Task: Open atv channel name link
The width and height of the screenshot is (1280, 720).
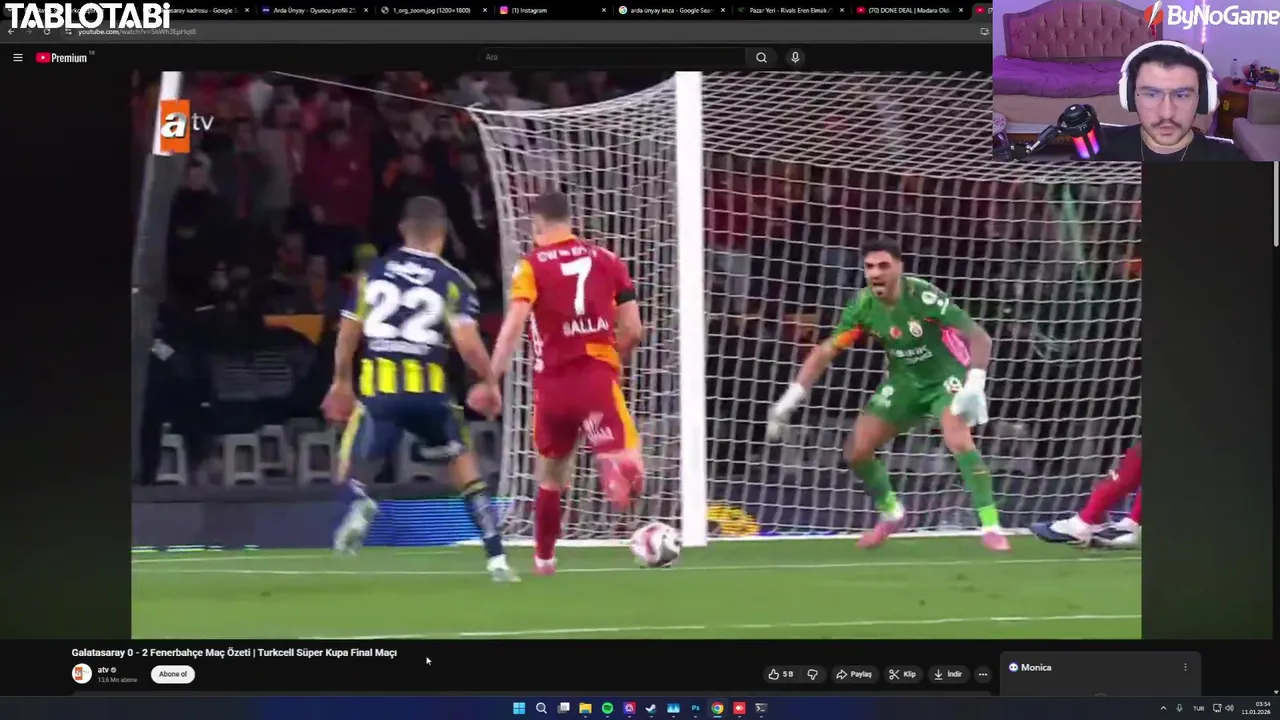Action: (x=103, y=670)
